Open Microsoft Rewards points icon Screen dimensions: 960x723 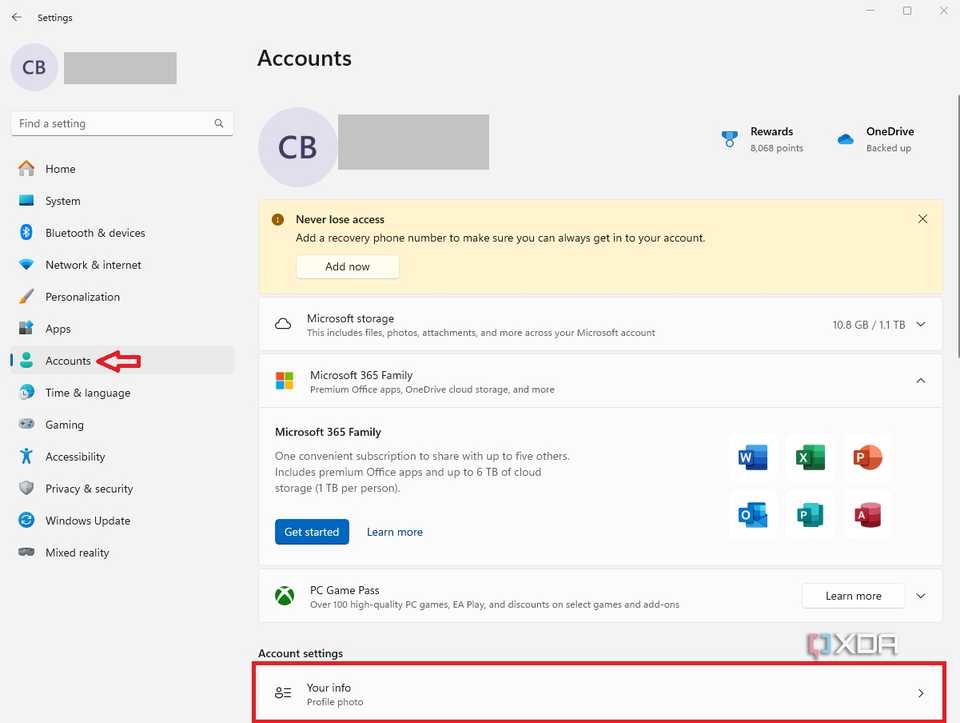pyautogui.click(x=730, y=139)
